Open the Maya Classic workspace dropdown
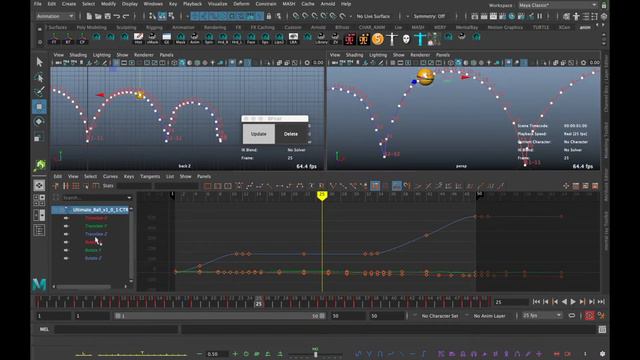This screenshot has height=360, width=640. 558,5
